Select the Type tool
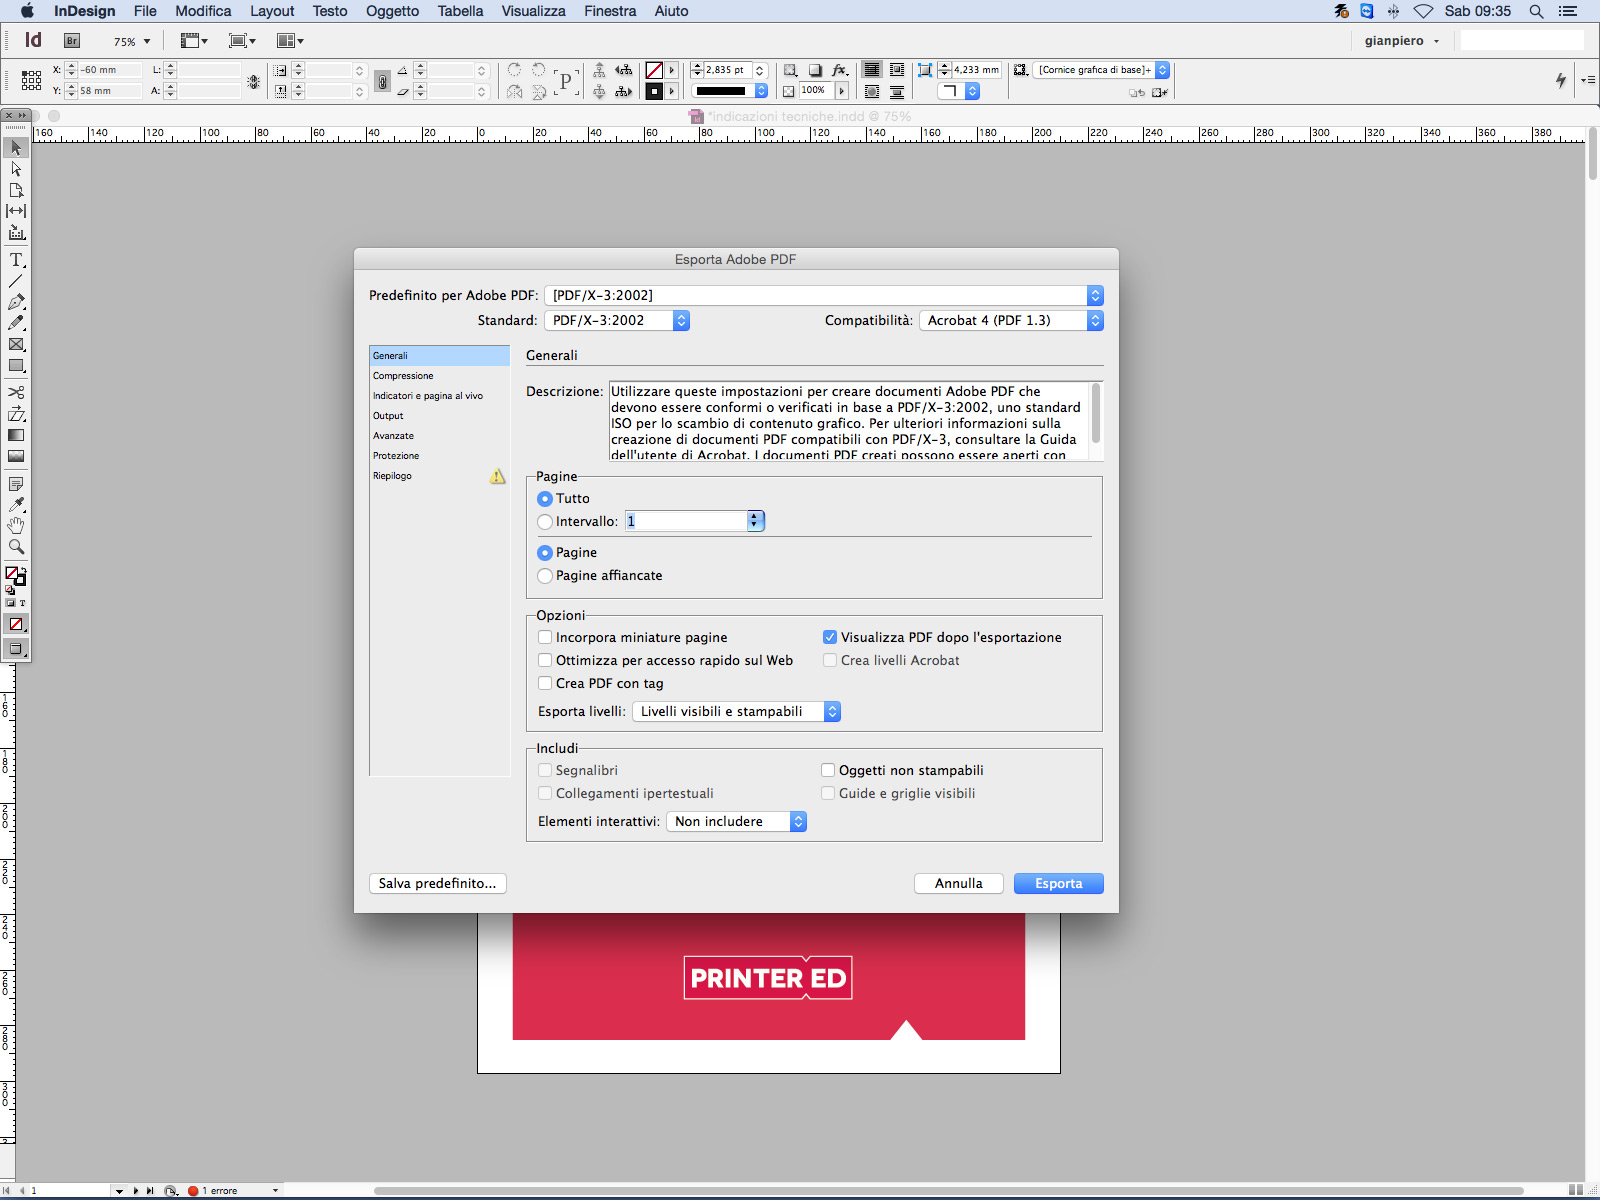 (x=16, y=260)
